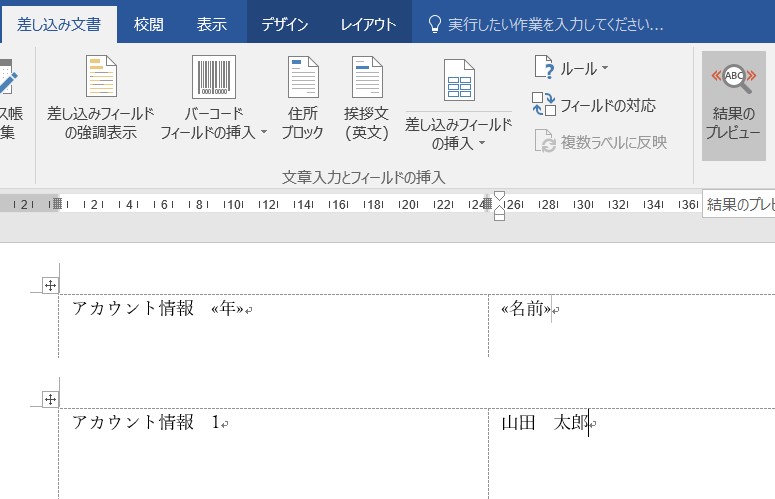This screenshot has width=775, height=499.
Task: Click the 山田 太郎 text in the second table
Action: pos(545,423)
